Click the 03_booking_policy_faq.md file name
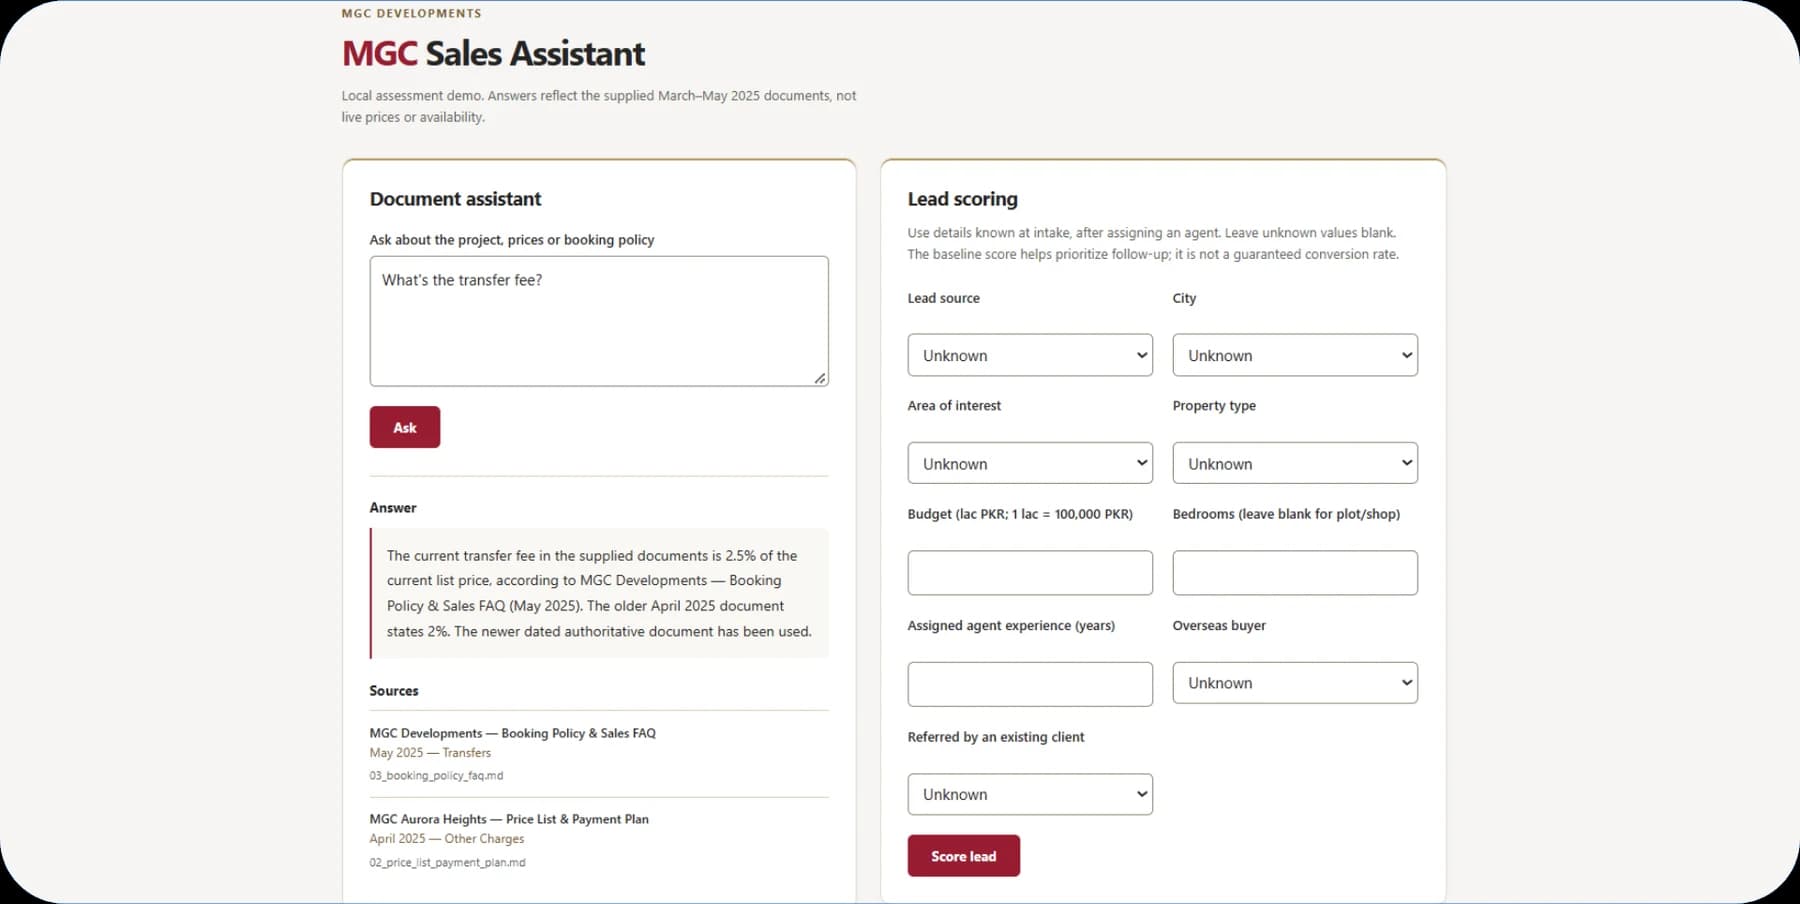 pos(436,776)
